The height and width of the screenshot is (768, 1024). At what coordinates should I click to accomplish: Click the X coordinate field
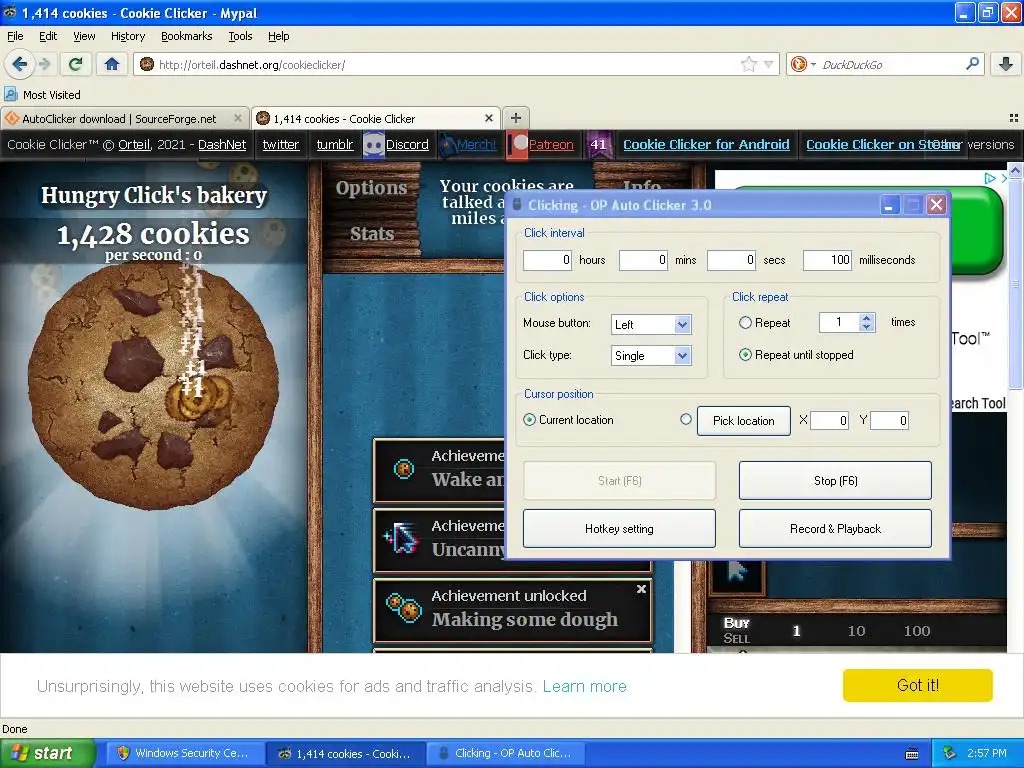829,421
